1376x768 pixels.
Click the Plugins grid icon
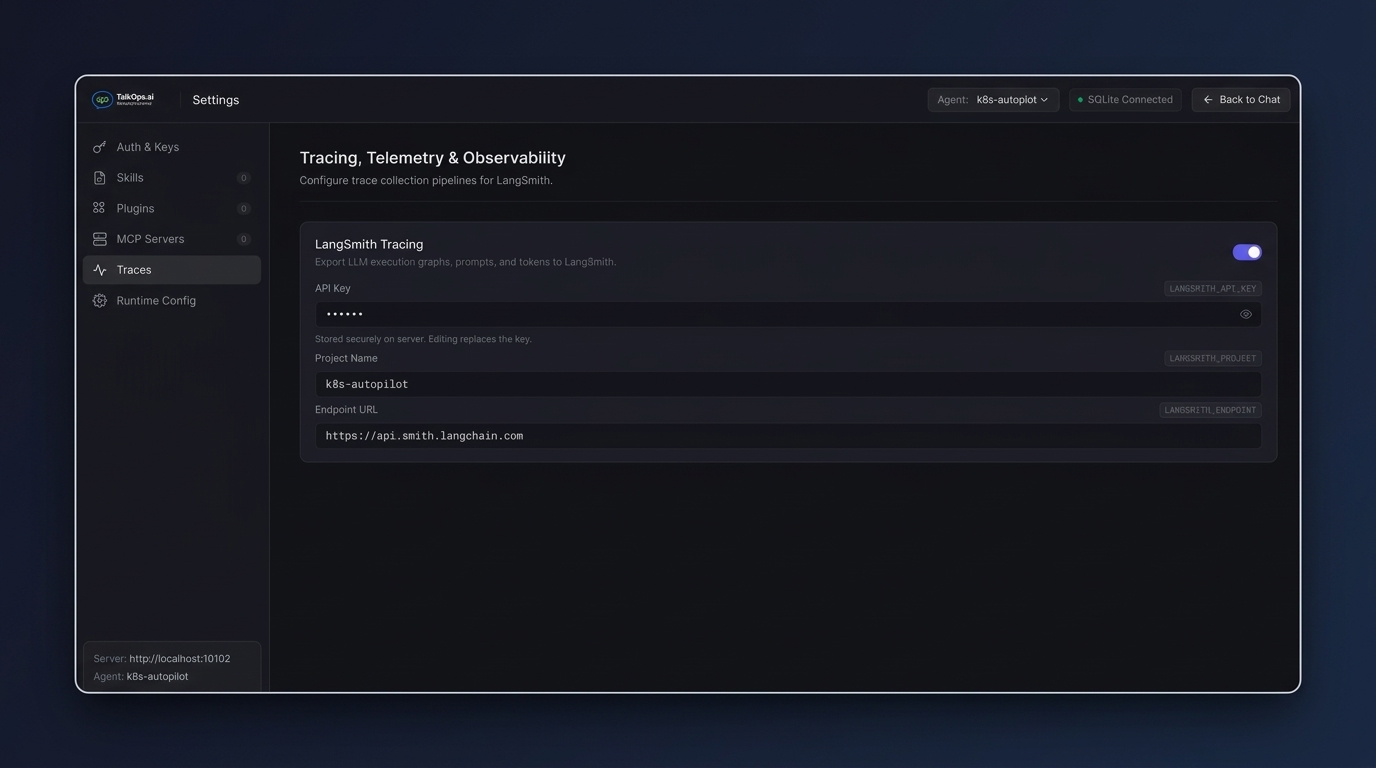pos(99,208)
